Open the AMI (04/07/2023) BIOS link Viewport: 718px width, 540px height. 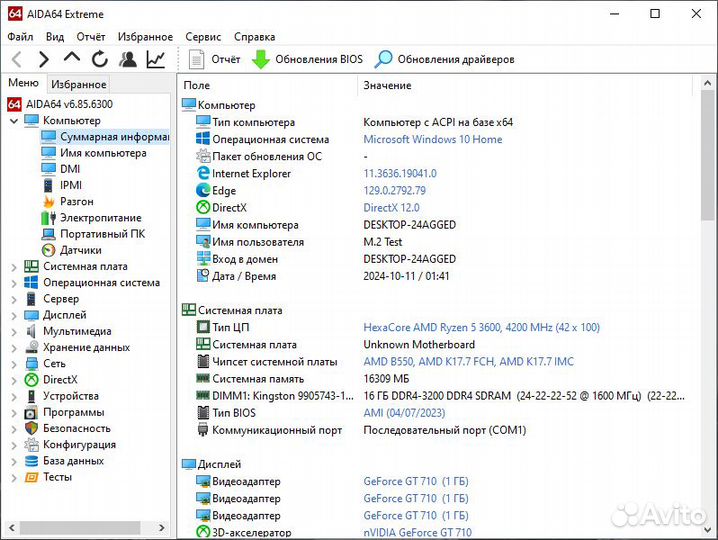[404, 413]
